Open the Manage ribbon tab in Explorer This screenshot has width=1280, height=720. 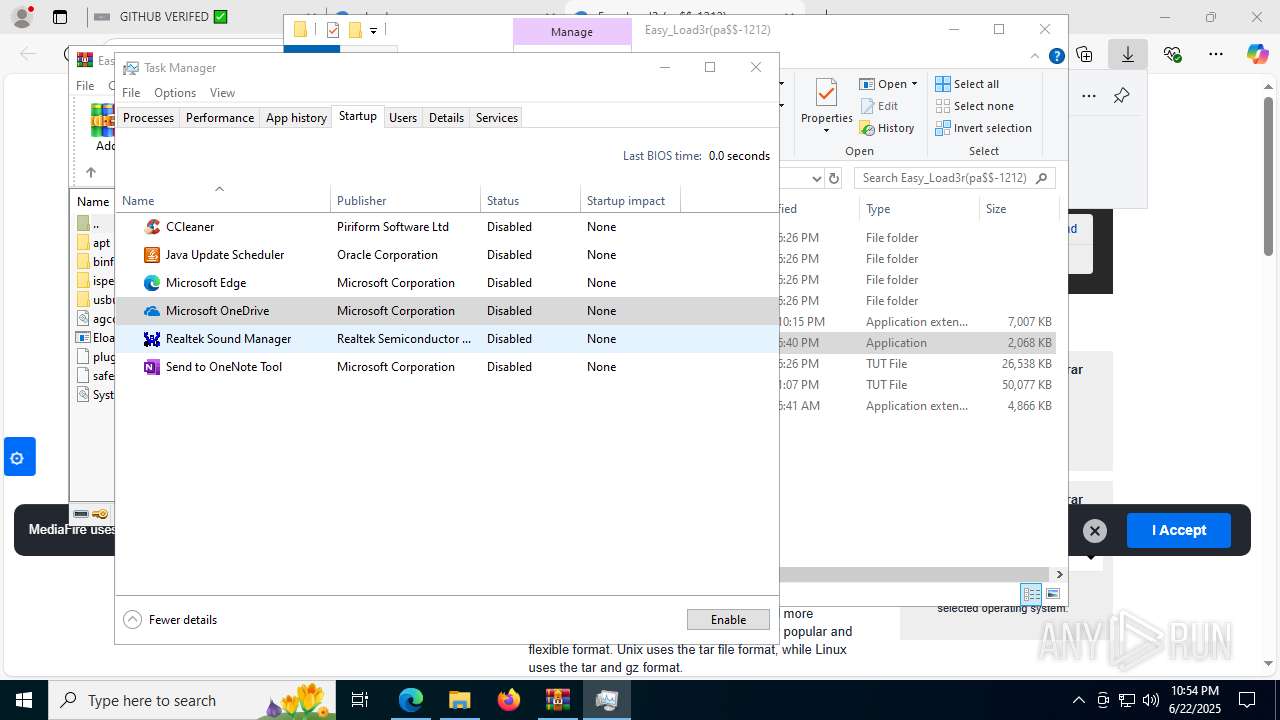click(572, 32)
